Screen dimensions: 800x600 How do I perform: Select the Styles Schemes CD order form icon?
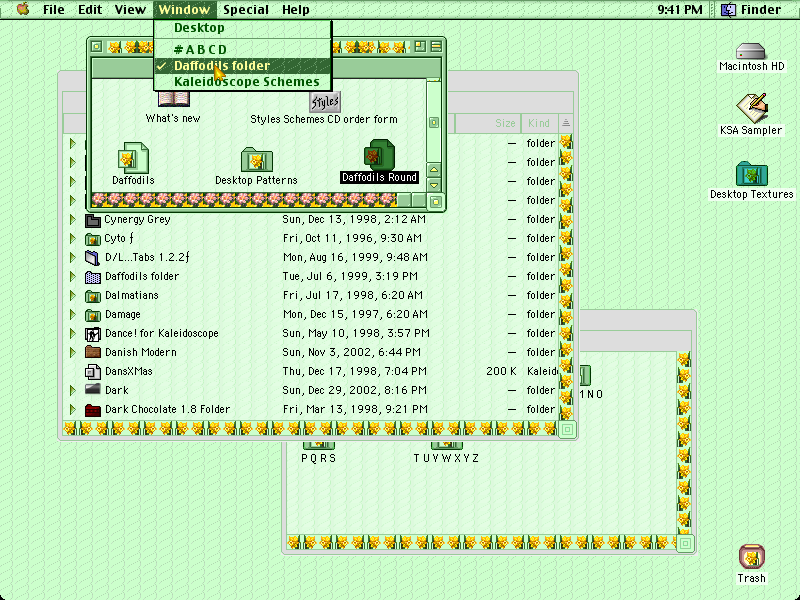coord(324,102)
